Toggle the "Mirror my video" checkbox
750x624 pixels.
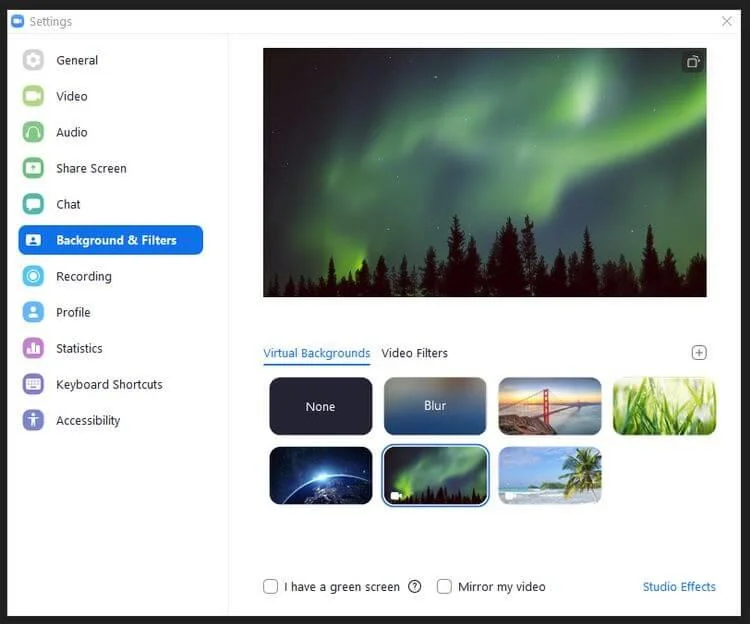[x=444, y=586]
